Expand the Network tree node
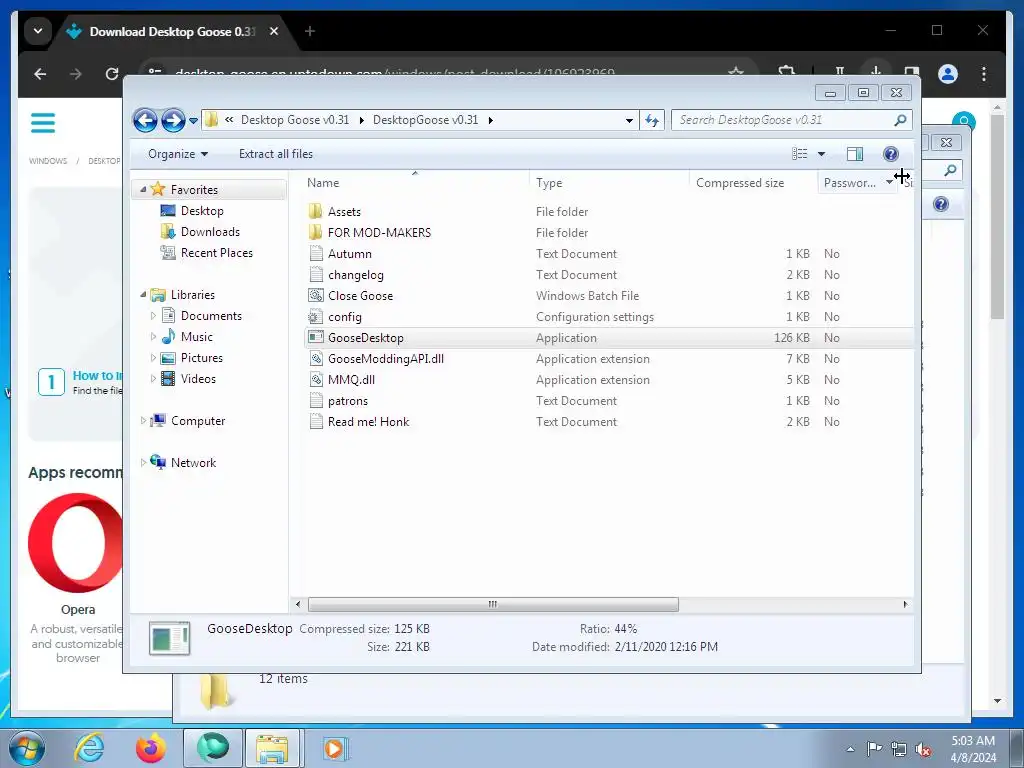 pyautogui.click(x=143, y=462)
